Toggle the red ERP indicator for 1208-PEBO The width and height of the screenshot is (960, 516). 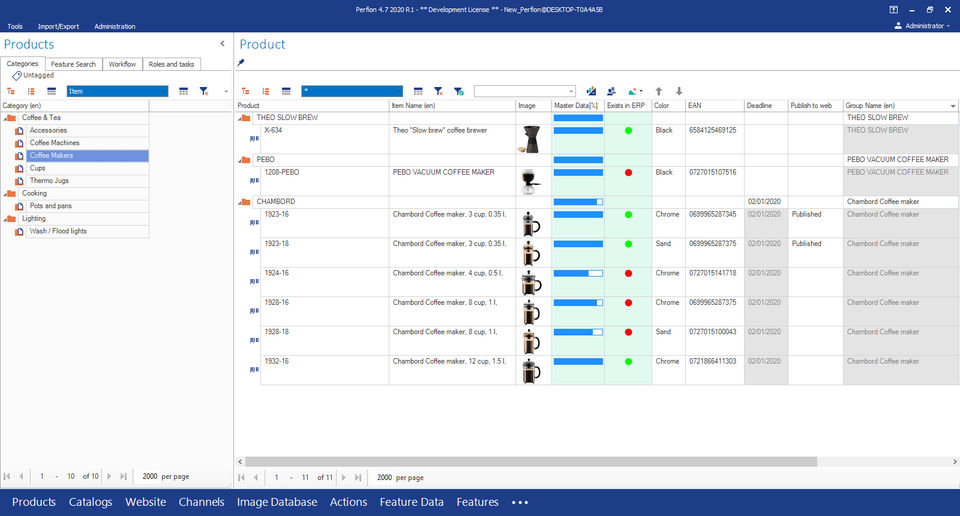point(628,173)
